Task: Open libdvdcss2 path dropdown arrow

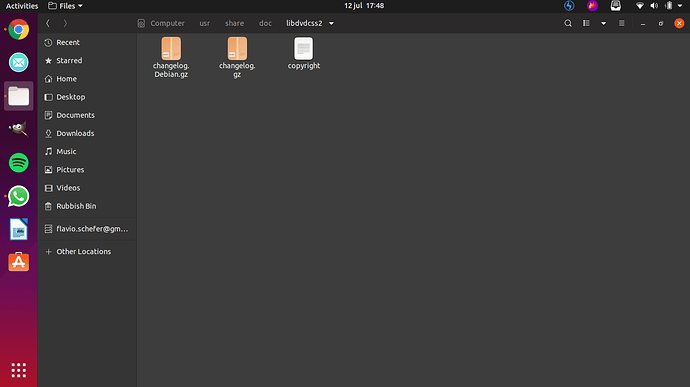Action: (x=331, y=23)
